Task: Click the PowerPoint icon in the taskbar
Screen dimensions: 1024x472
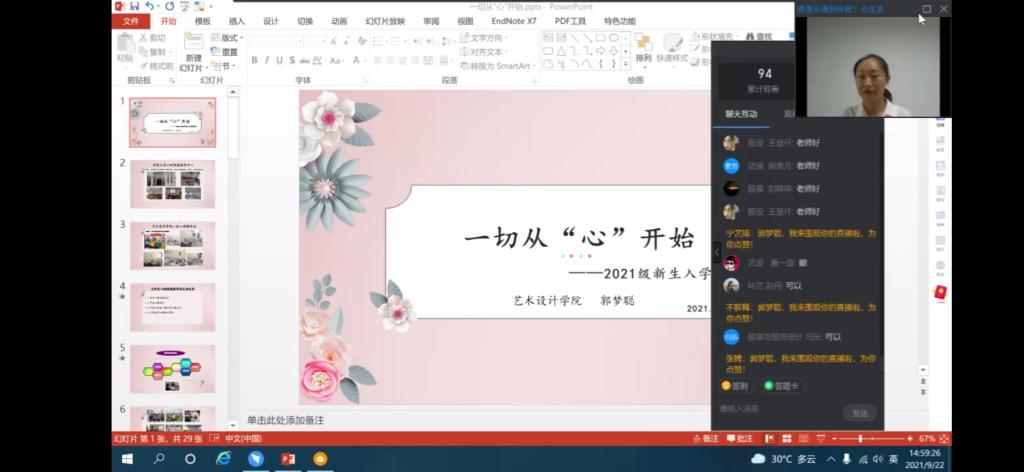Action: click(x=288, y=459)
